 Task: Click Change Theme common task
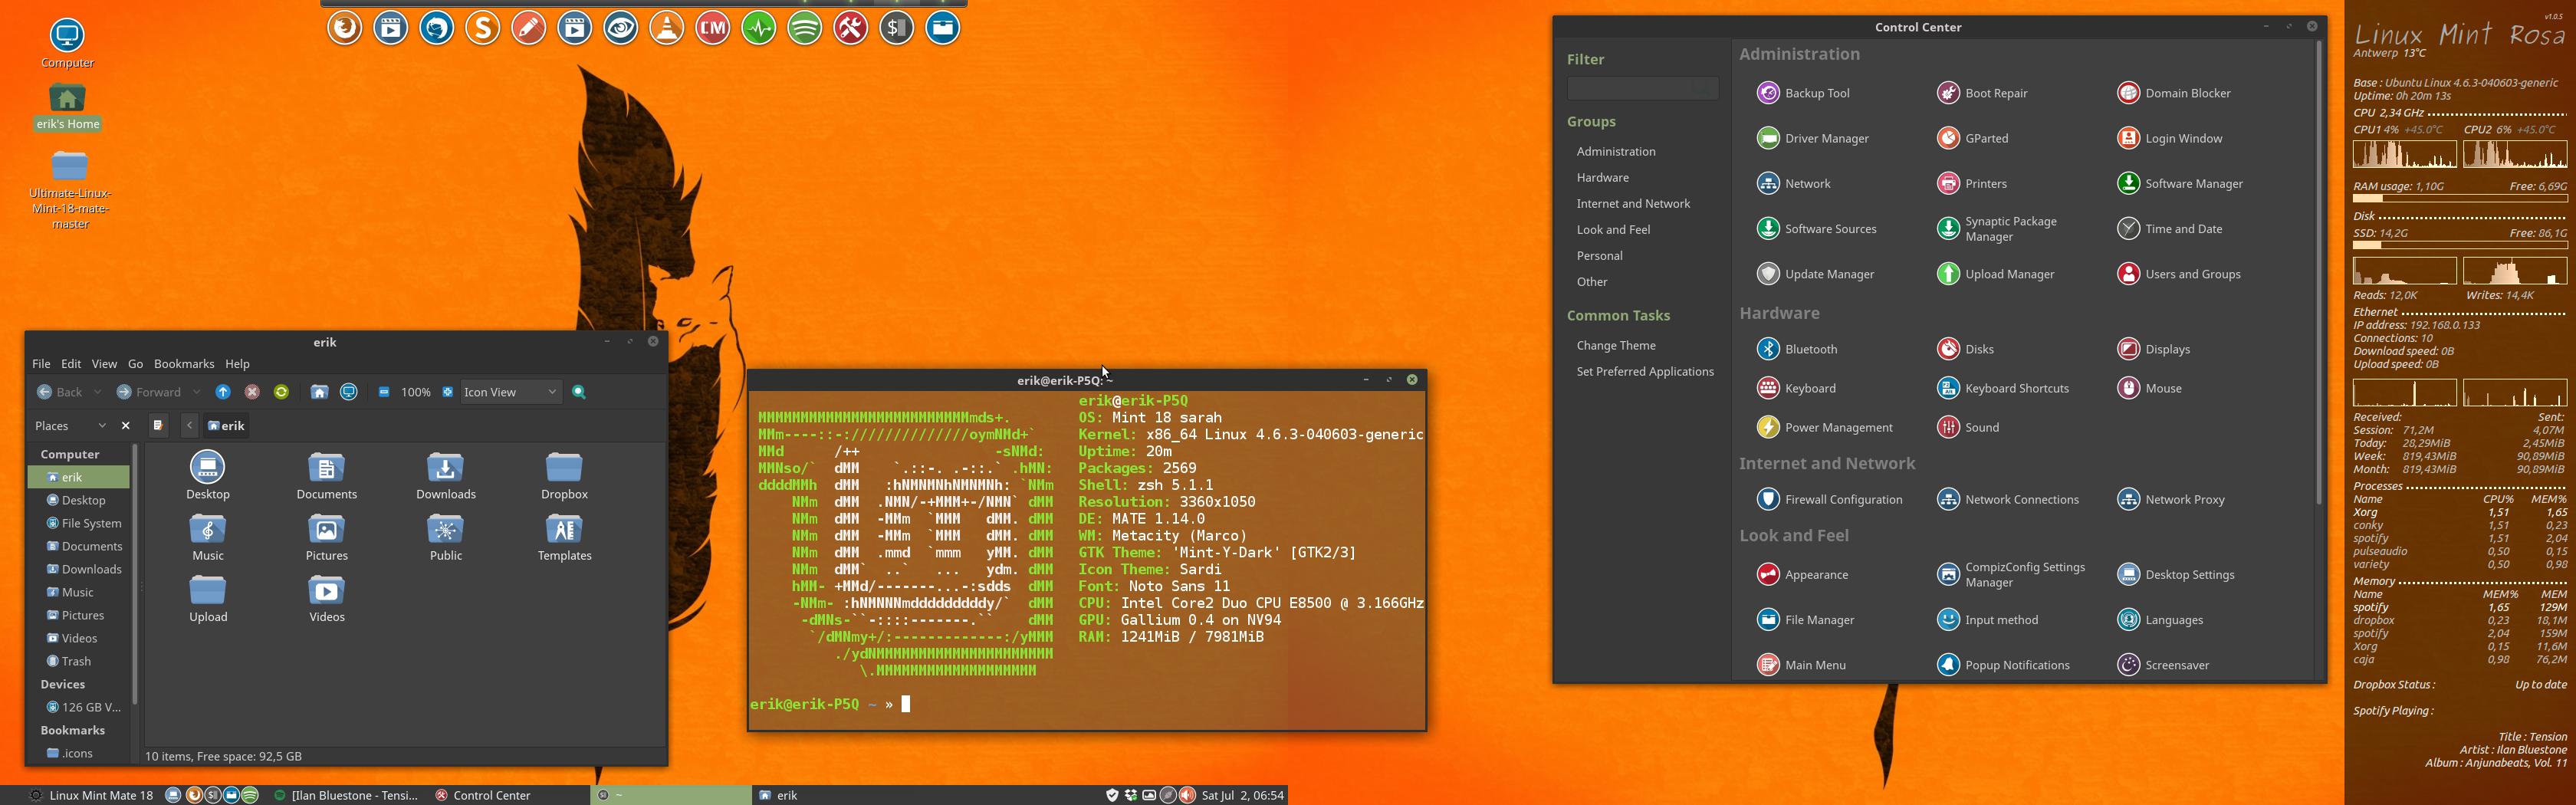pos(1616,345)
